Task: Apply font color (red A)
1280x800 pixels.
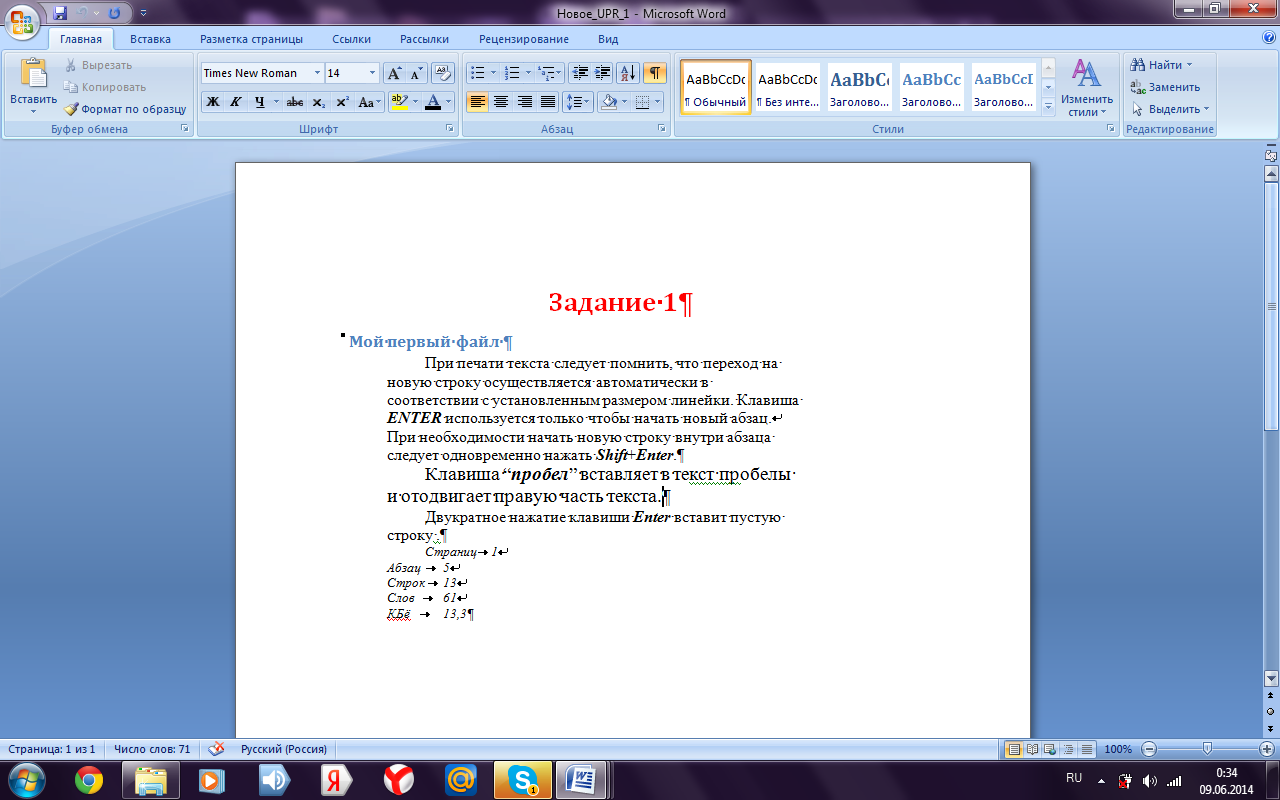Action: click(x=432, y=102)
